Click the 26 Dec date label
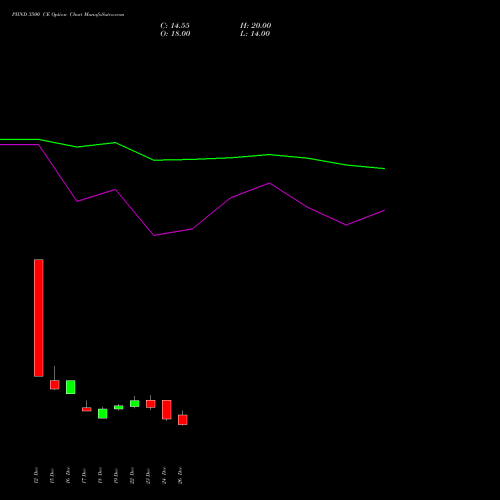 coord(180,475)
